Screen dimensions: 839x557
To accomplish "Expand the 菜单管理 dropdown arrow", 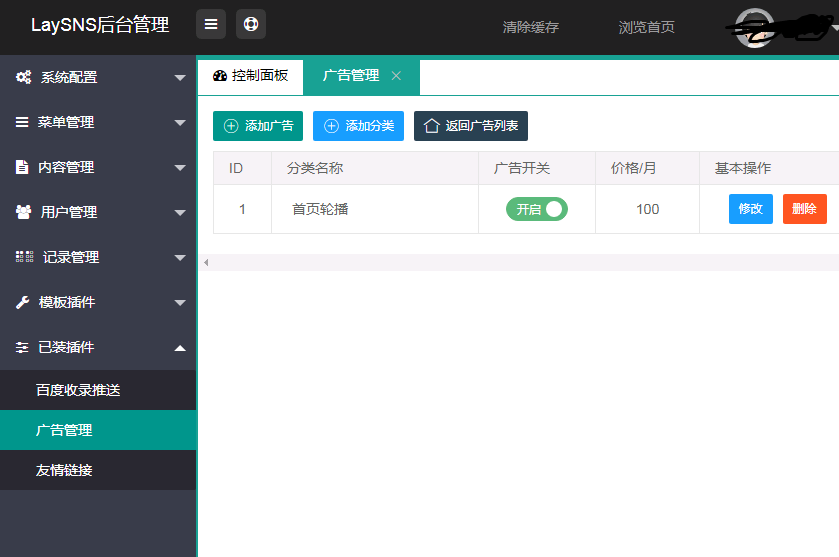I will point(180,122).
